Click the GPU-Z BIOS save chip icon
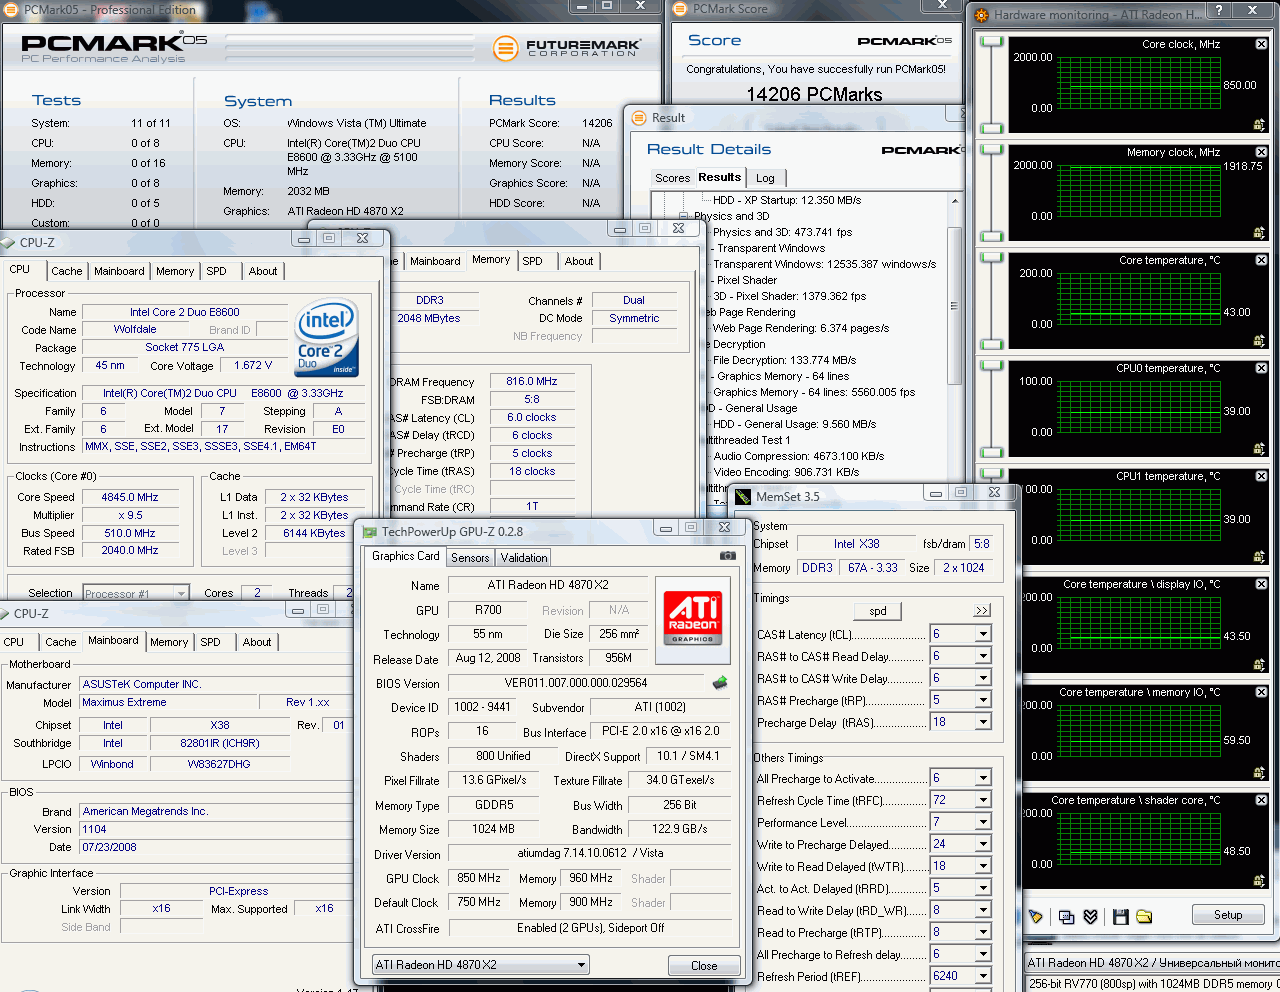The height and width of the screenshot is (992, 1280). pyautogui.click(x=719, y=683)
